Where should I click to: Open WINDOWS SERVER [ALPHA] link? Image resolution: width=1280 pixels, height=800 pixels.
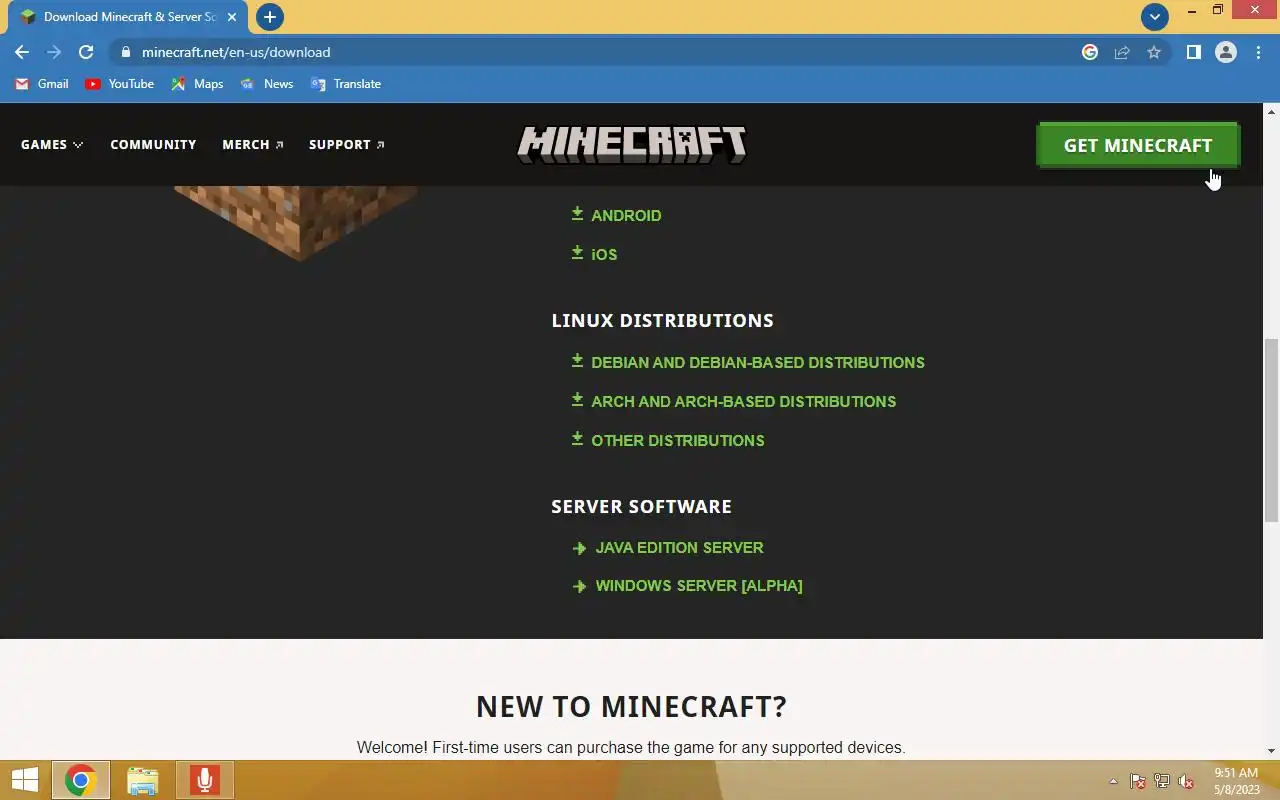[x=699, y=586]
